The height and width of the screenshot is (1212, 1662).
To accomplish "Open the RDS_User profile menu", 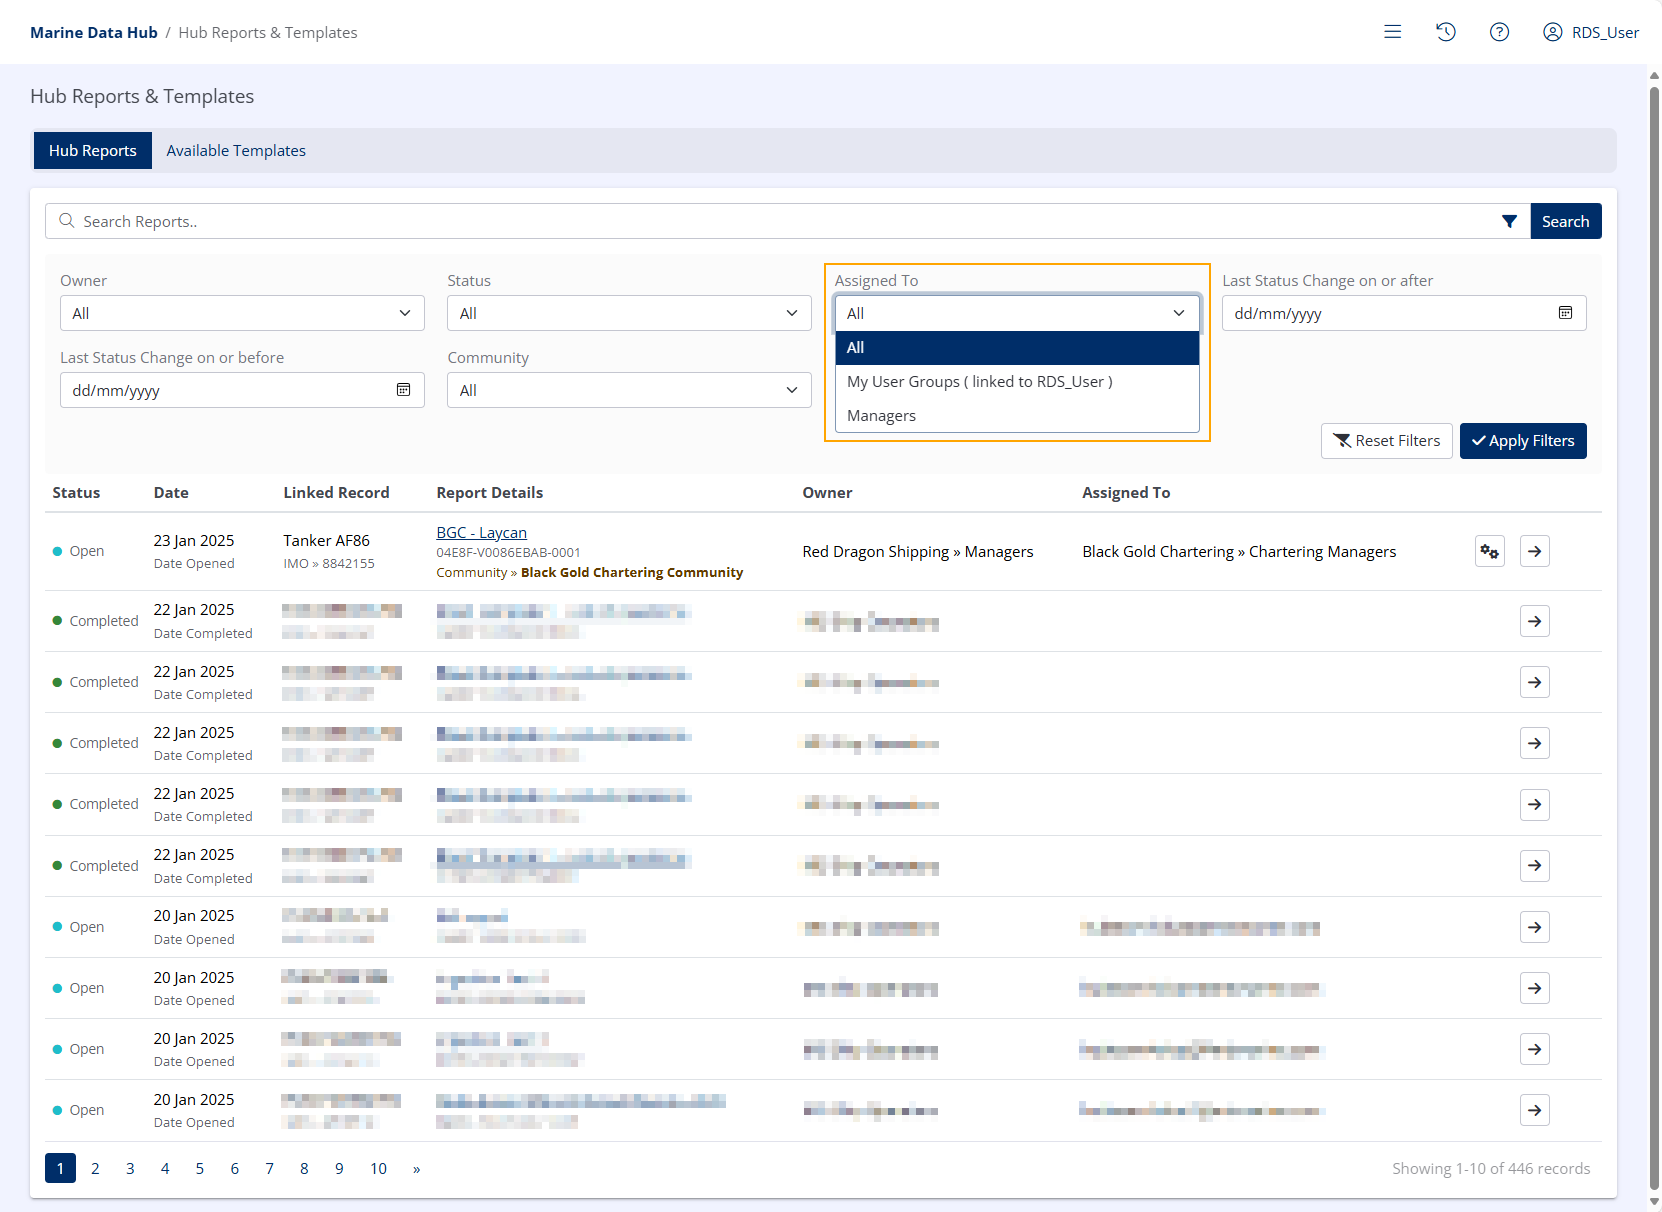I will [x=1591, y=32].
